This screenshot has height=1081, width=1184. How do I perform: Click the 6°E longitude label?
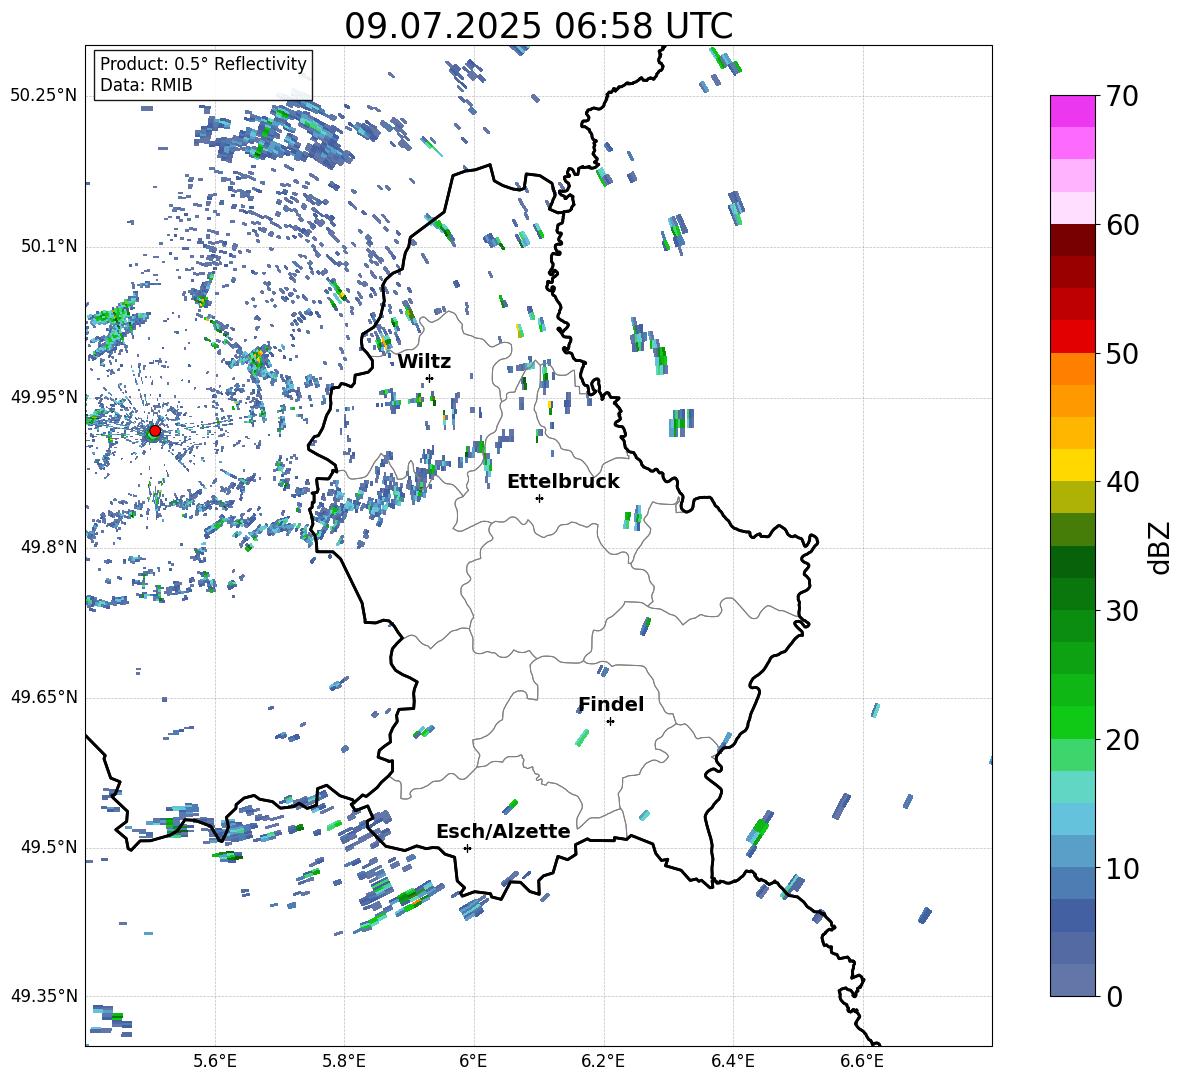tap(473, 1061)
